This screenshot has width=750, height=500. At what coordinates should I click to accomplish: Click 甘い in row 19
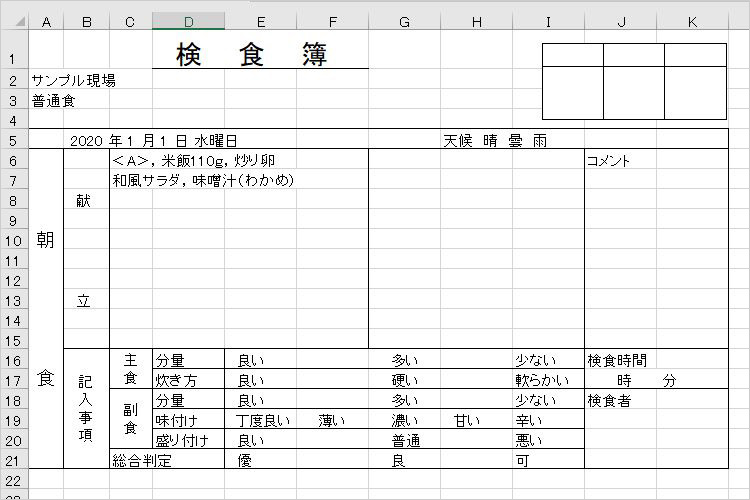(467, 421)
